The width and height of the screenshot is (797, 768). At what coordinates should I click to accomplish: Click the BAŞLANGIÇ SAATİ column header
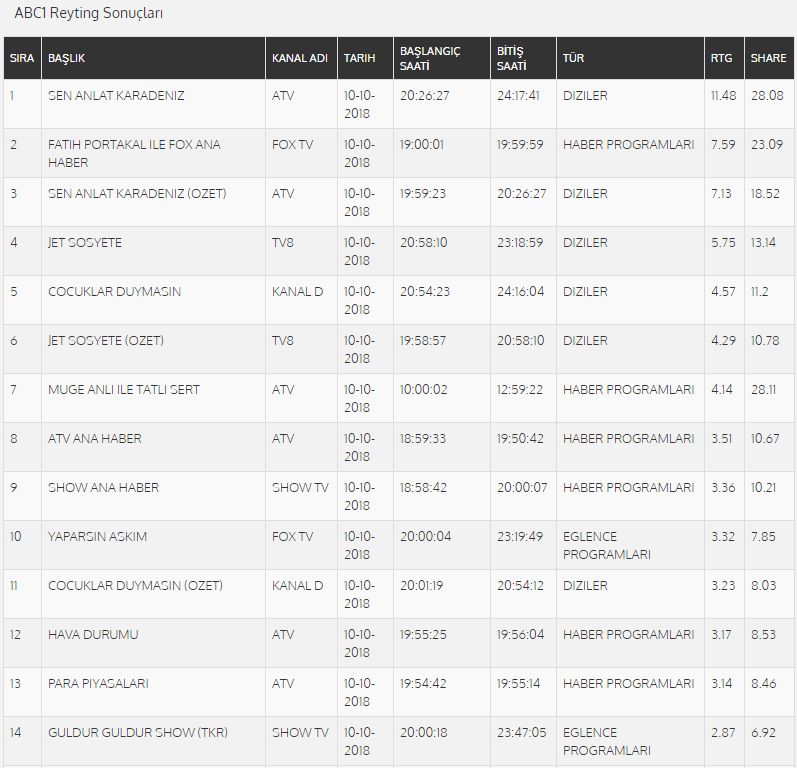[x=441, y=58]
